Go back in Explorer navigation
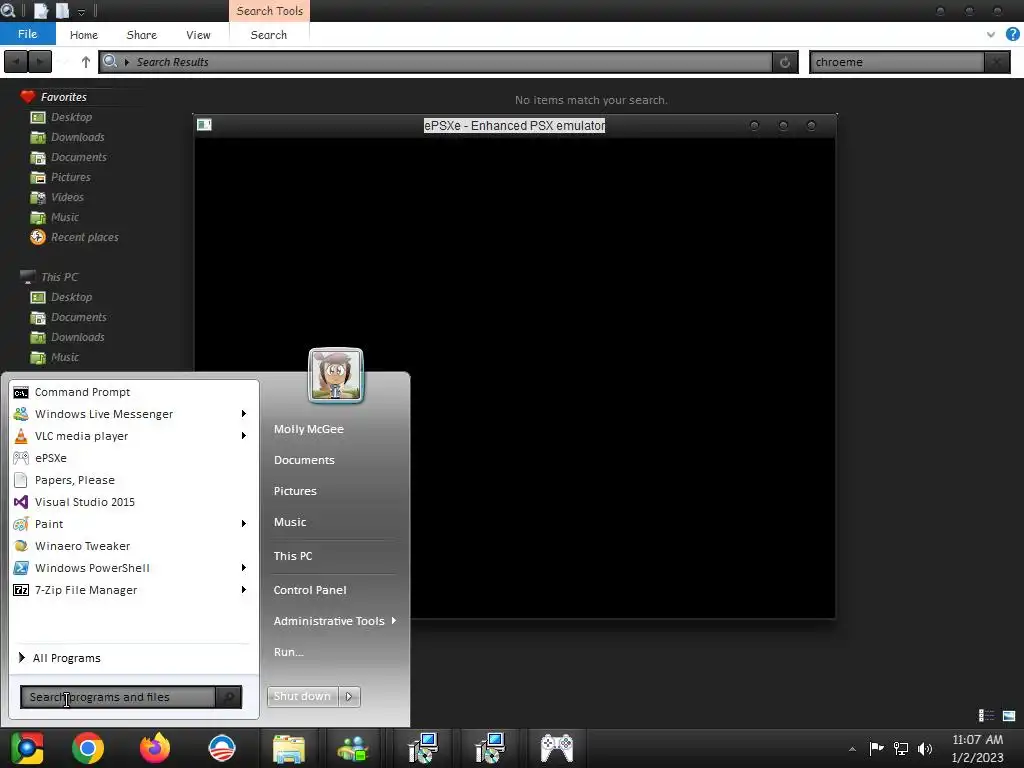 (16, 62)
